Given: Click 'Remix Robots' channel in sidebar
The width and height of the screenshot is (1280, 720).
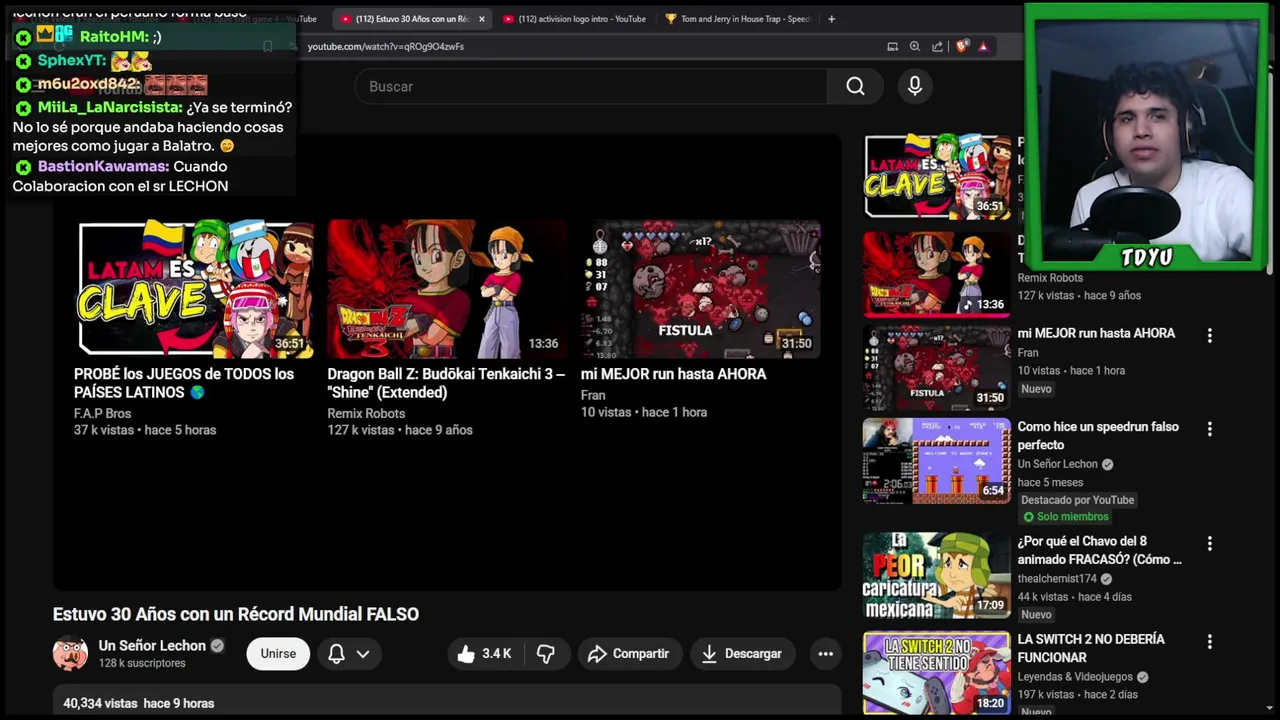Looking at the screenshot, I should click(x=1050, y=278).
